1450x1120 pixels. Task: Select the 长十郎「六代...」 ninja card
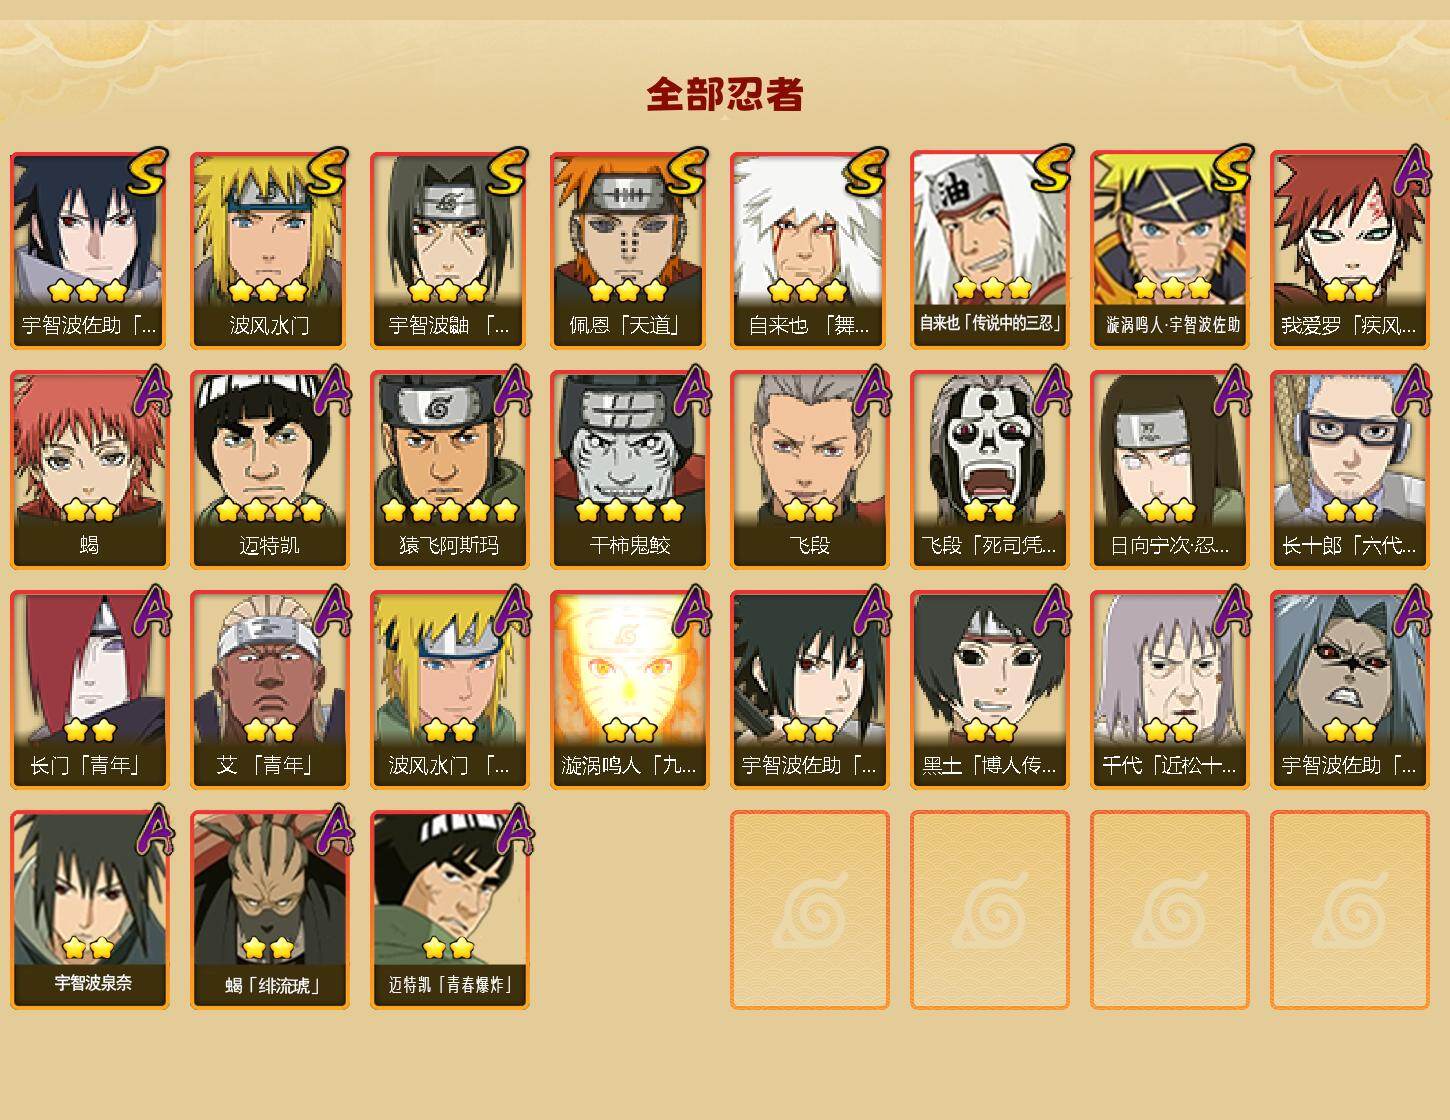pyautogui.click(x=1349, y=470)
